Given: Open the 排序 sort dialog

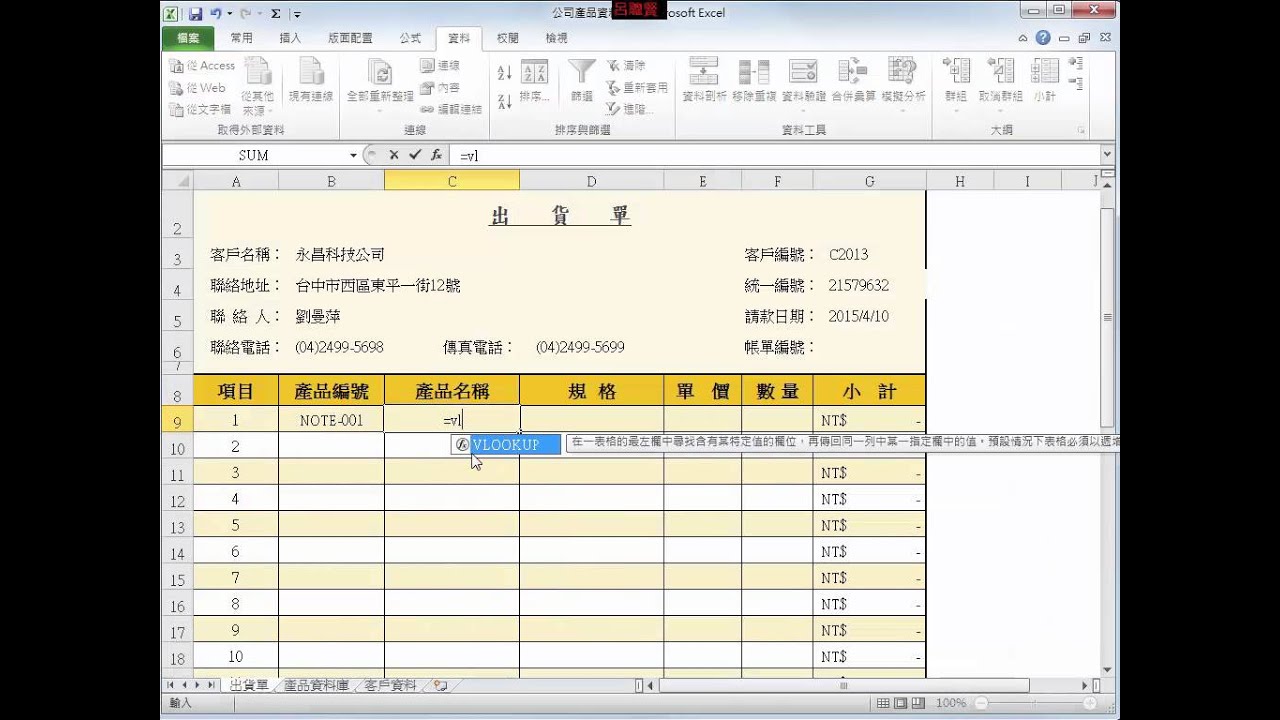Looking at the screenshot, I should (x=535, y=82).
